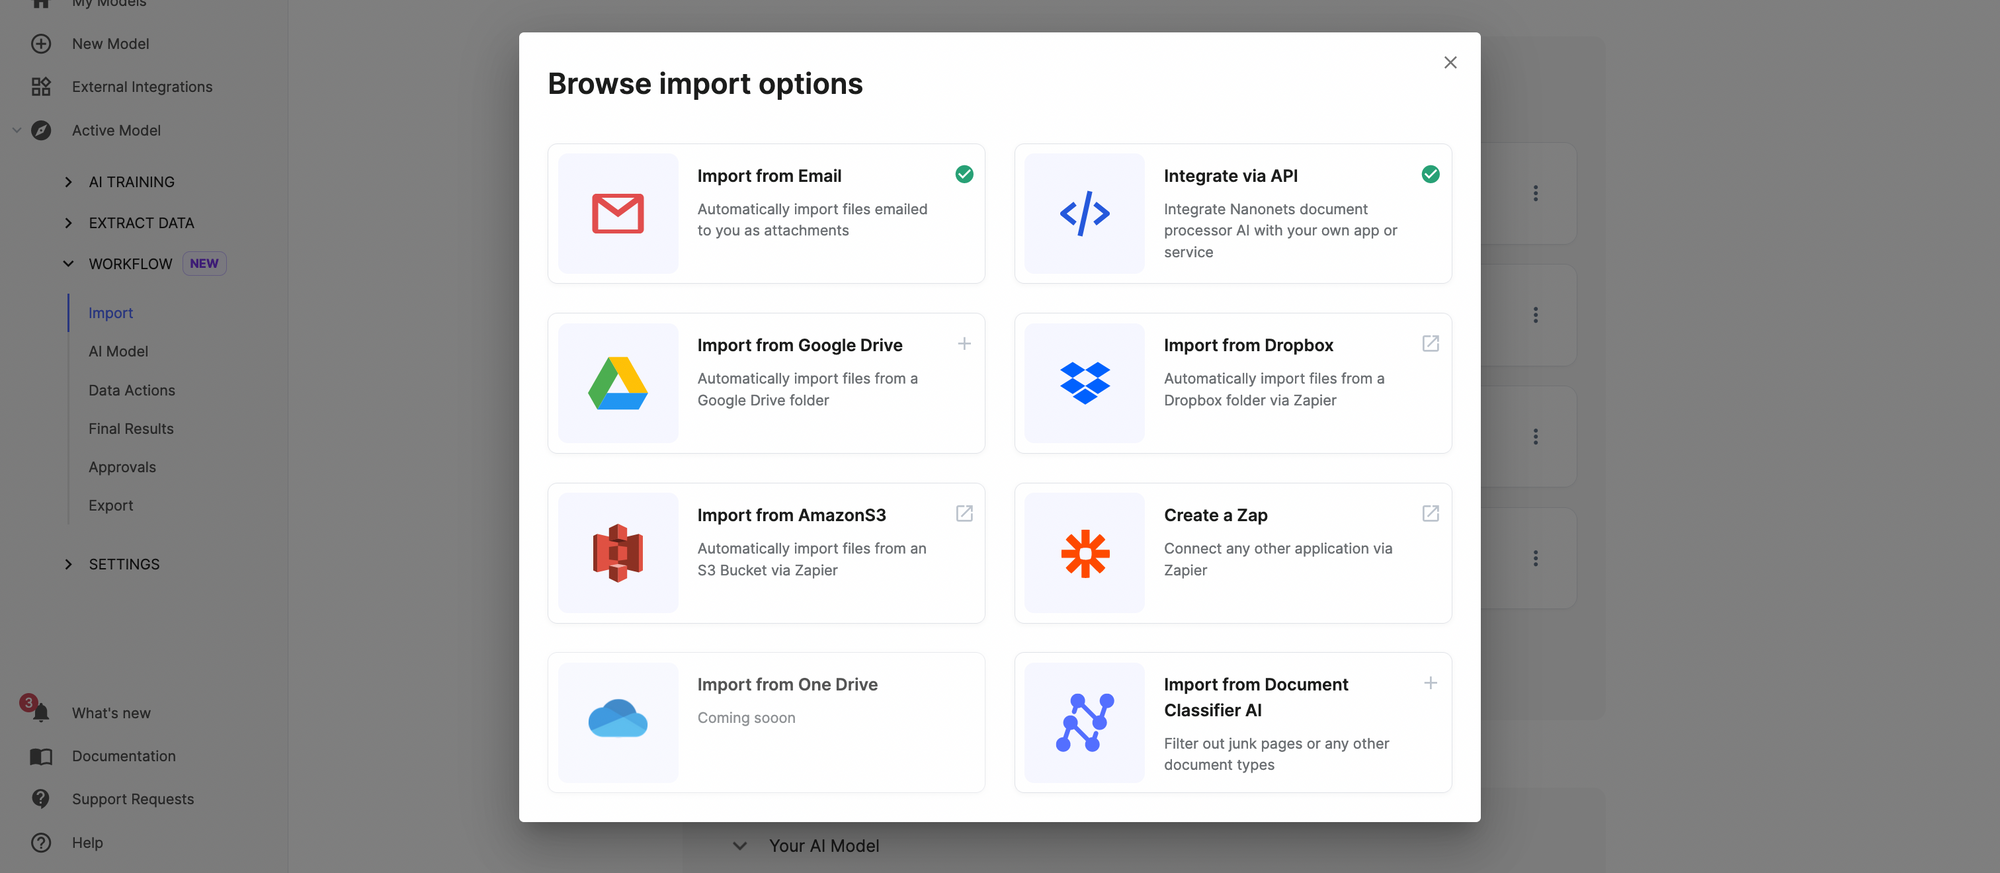
Task: Click the 'Coming sooon' text
Action: coord(746,718)
